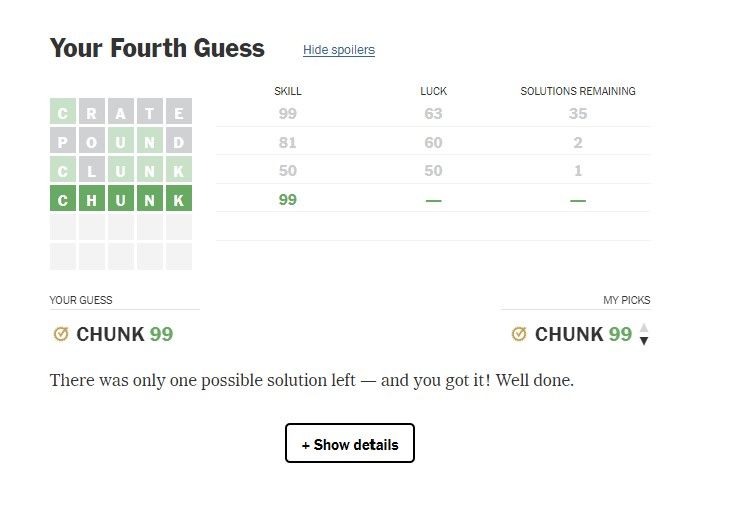Image resolution: width=742 pixels, height=518 pixels.
Task: Click the letter K tile in CHUNK row
Action: pyautogui.click(x=179, y=200)
